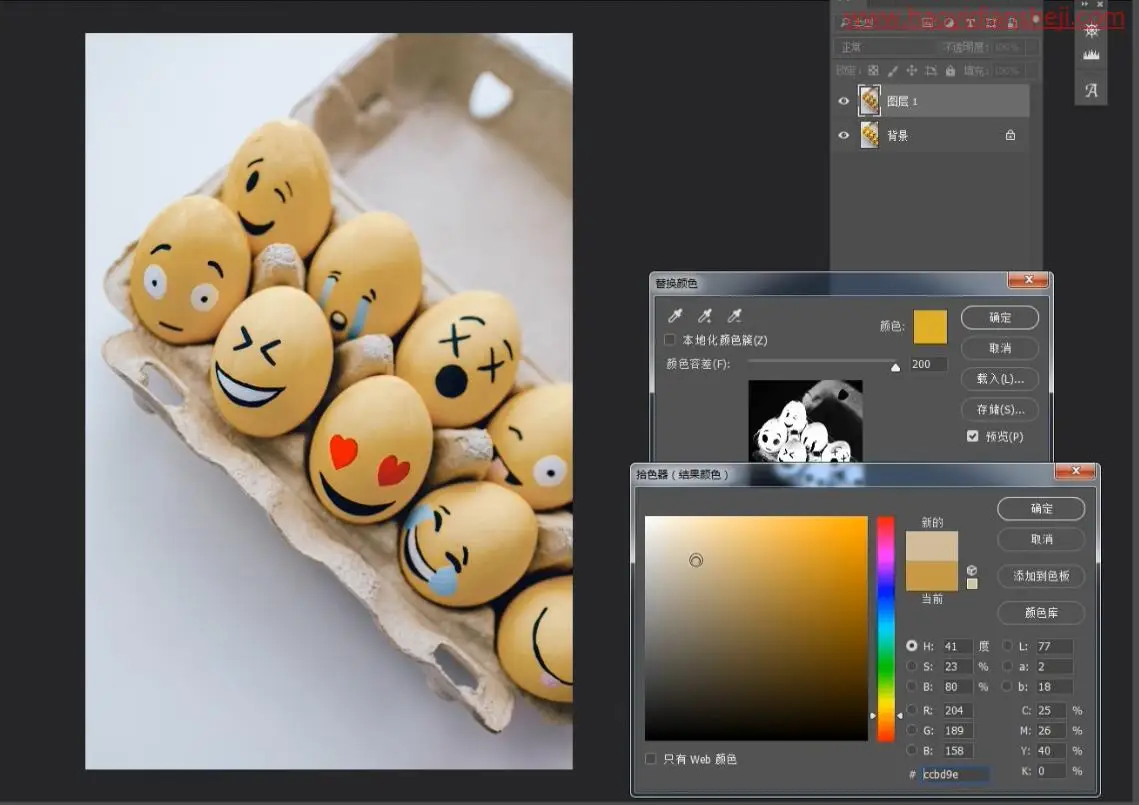Select the R red radio button
This screenshot has width=1139, height=805.
[912, 710]
